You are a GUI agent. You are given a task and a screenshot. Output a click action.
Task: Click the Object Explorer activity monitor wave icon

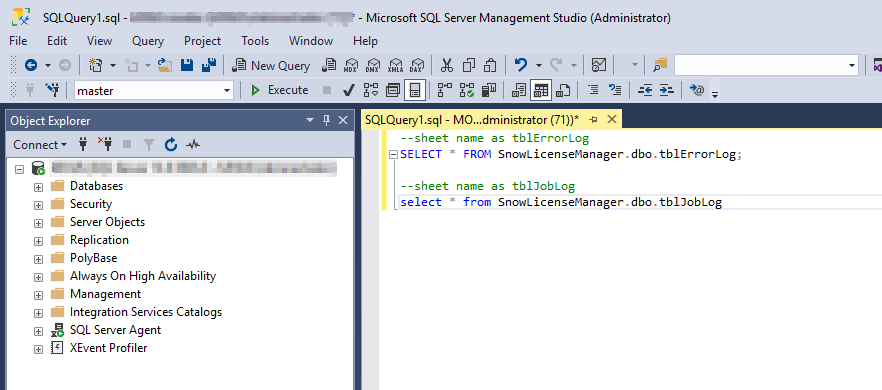click(x=193, y=145)
